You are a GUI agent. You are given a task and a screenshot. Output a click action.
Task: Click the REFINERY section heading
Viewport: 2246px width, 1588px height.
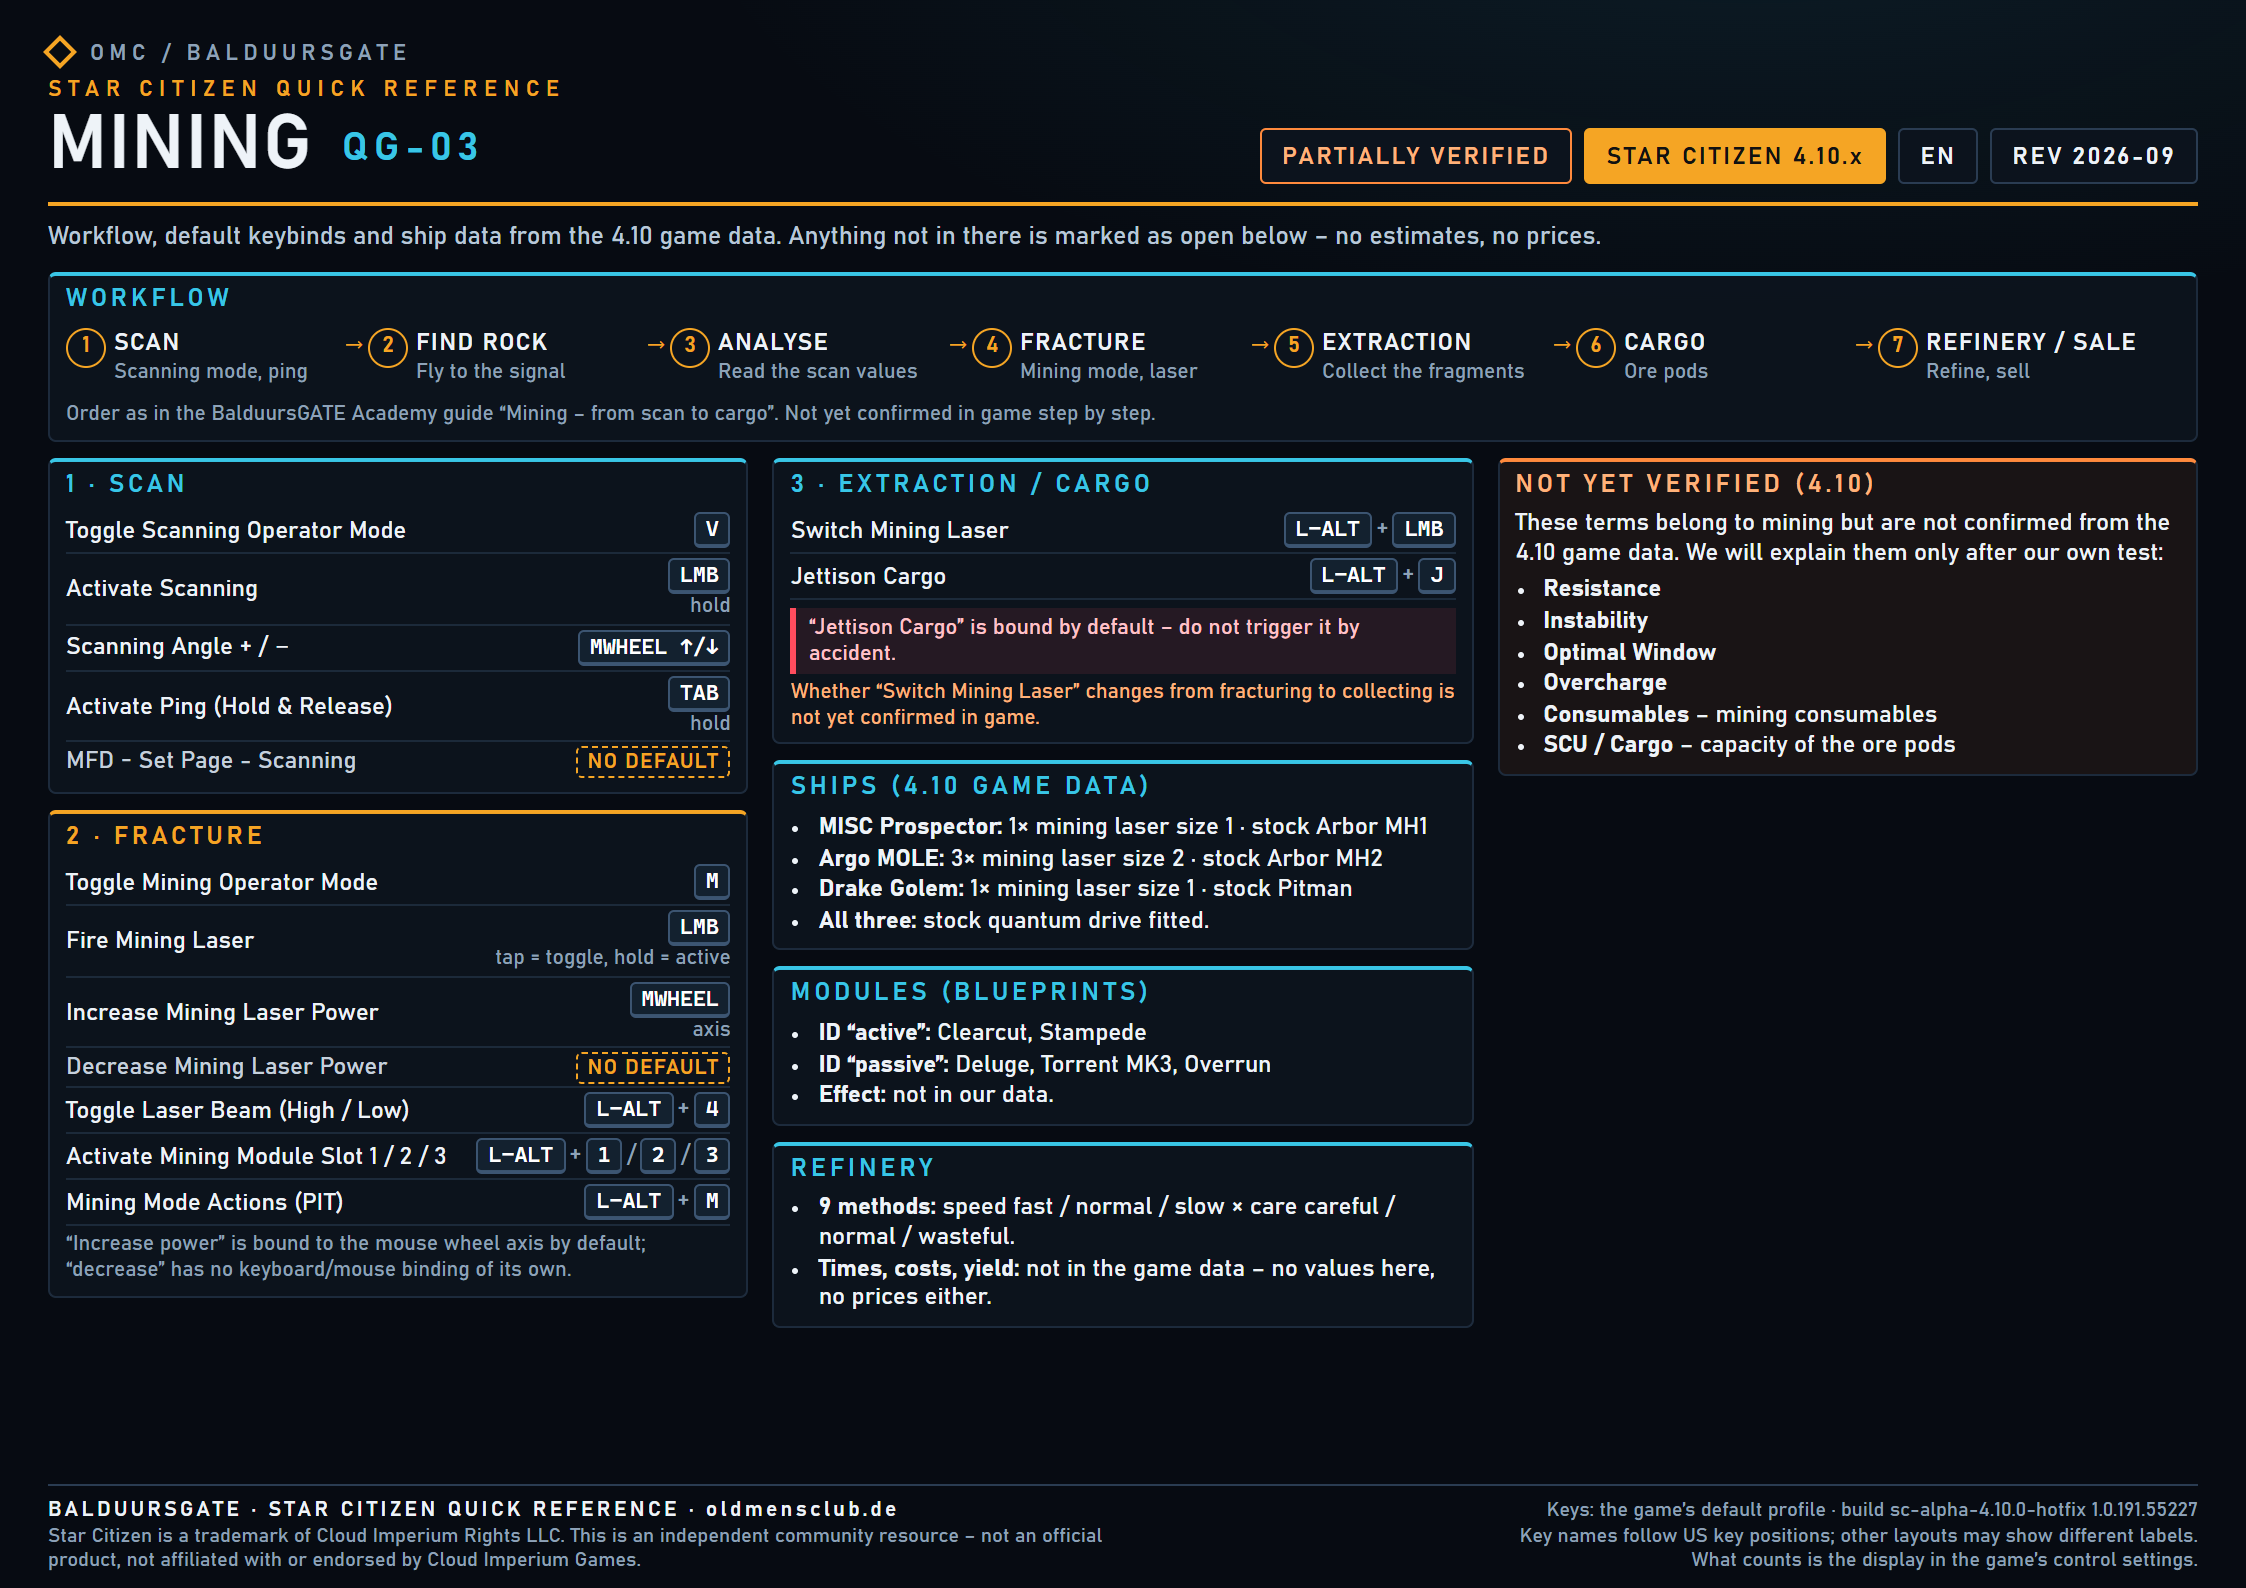(x=863, y=1168)
